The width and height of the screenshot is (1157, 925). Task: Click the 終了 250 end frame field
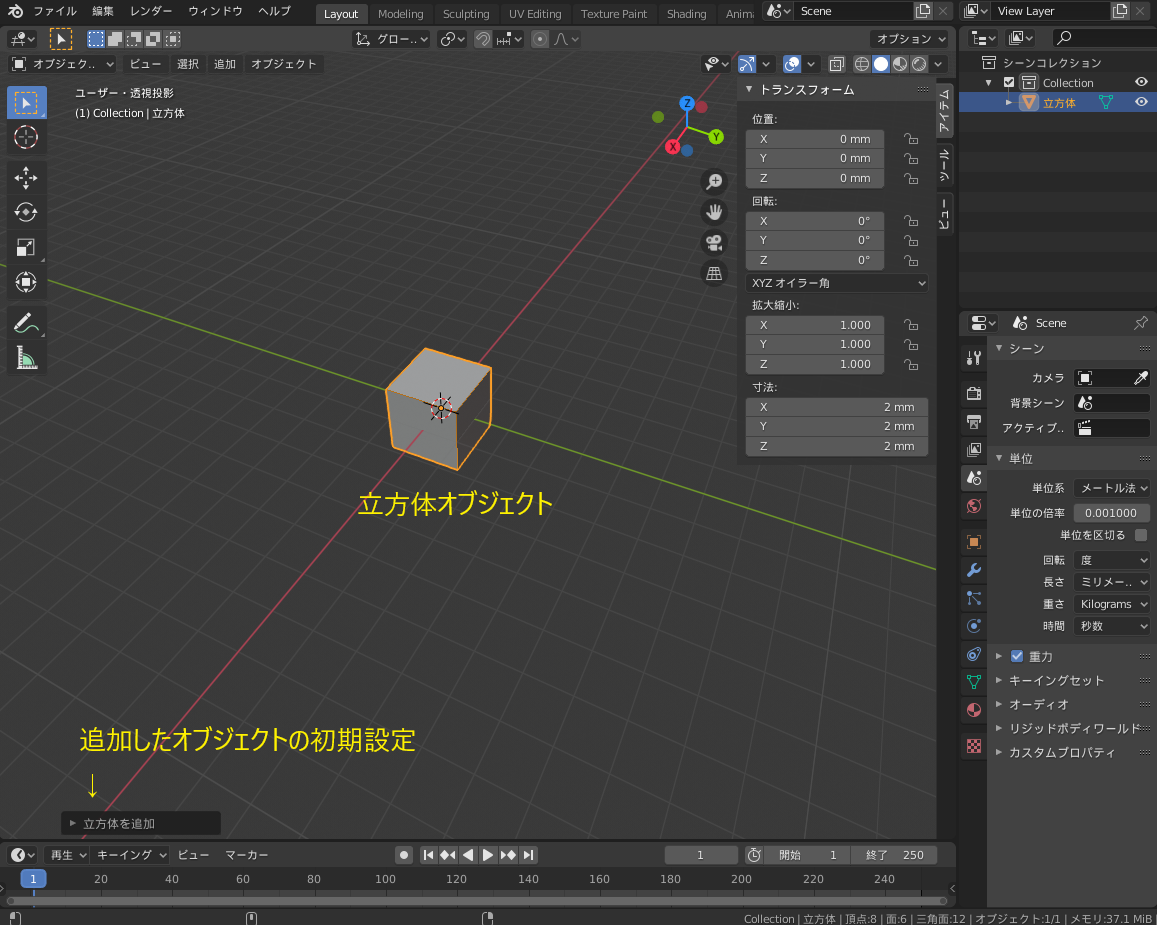894,855
